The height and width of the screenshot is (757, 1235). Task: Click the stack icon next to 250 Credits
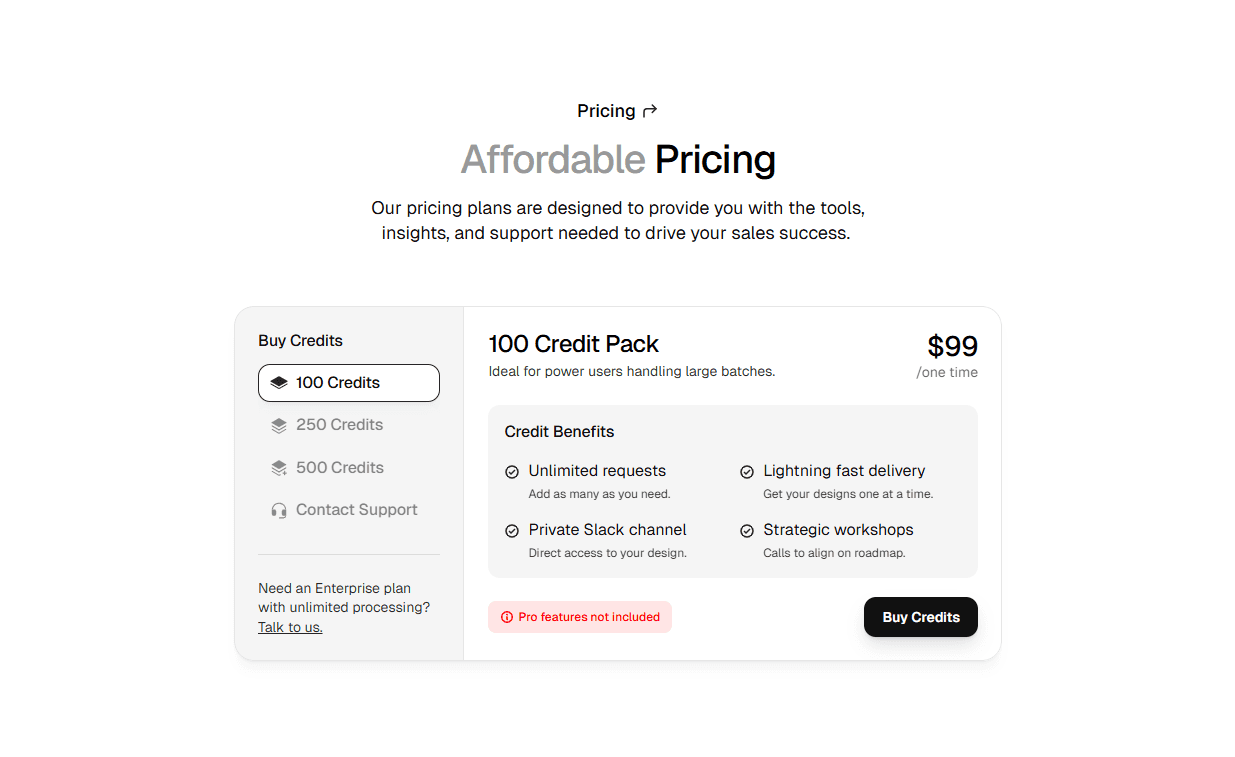pyautogui.click(x=278, y=425)
